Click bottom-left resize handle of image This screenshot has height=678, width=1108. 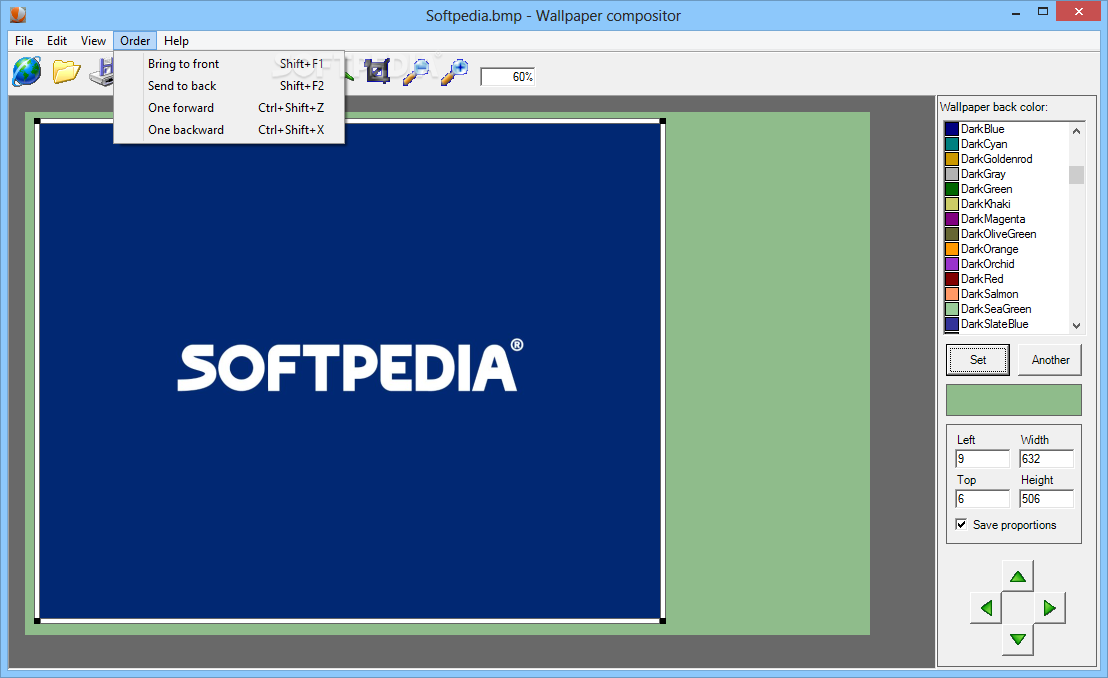[x=37, y=621]
